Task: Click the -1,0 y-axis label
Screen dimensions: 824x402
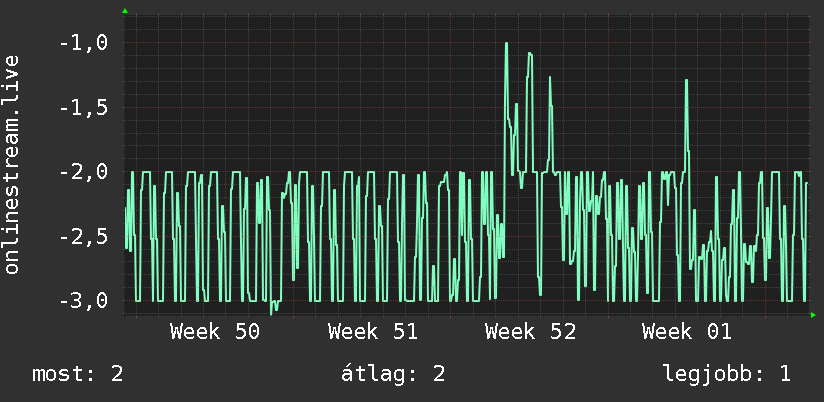Action: (x=83, y=43)
